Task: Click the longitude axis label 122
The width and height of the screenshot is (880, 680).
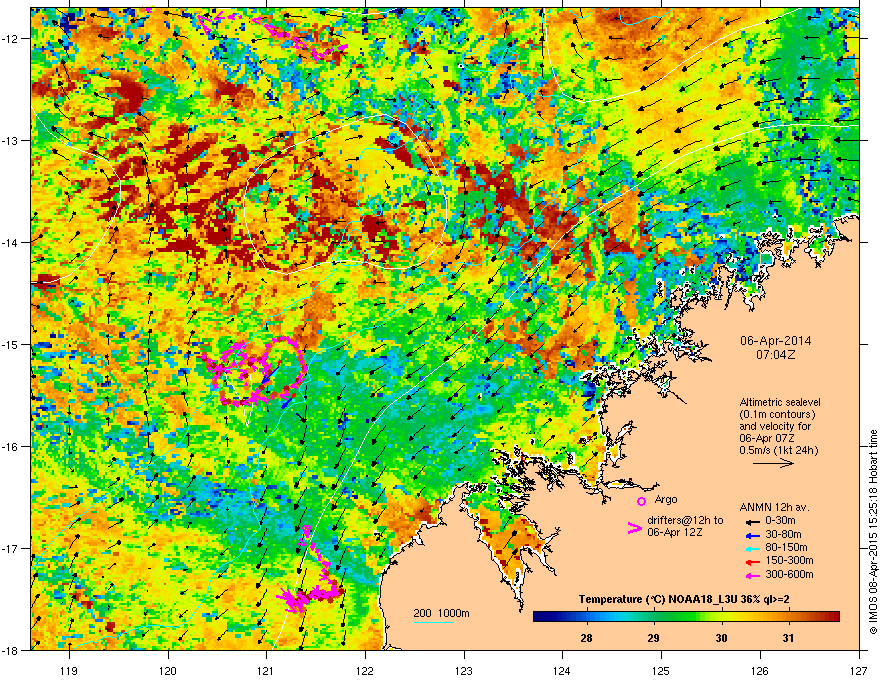Action: [365, 670]
